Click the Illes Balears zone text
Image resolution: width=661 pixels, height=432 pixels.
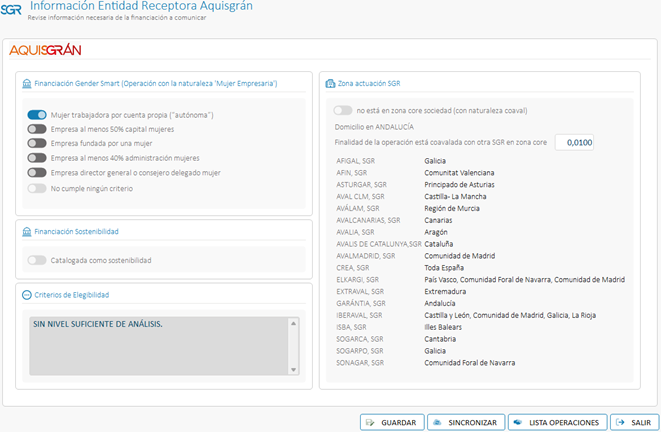tap(443, 327)
